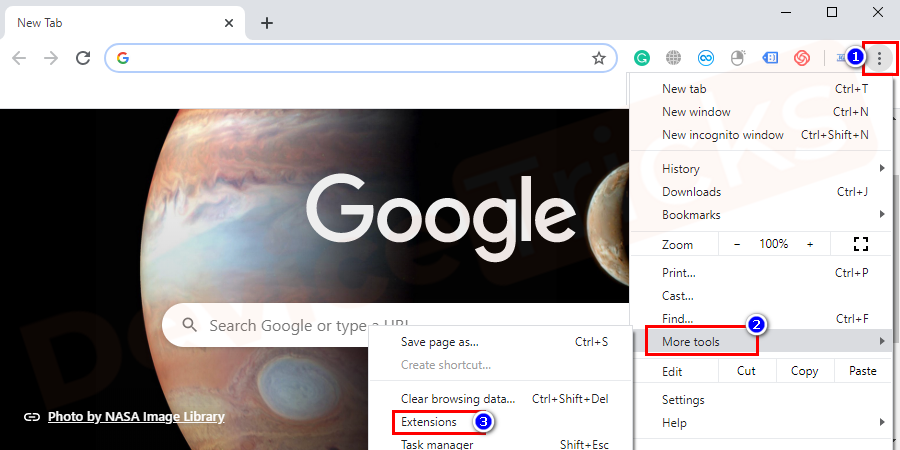Reload the page

click(83, 57)
